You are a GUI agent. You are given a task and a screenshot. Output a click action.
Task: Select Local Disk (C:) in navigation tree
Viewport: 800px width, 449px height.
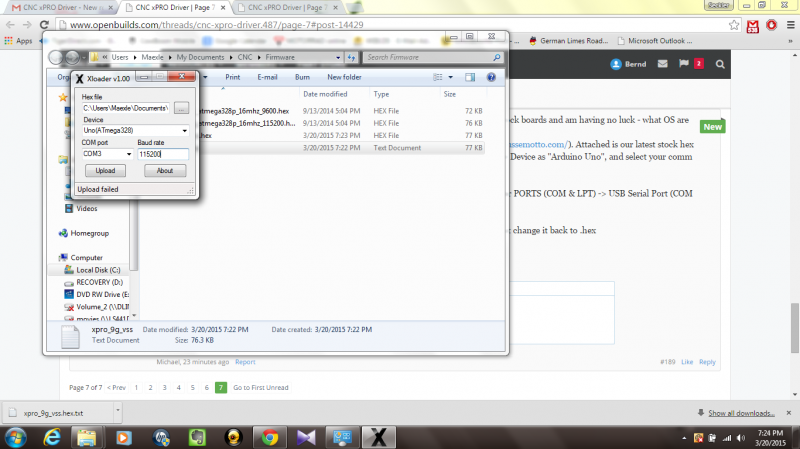[98, 269]
